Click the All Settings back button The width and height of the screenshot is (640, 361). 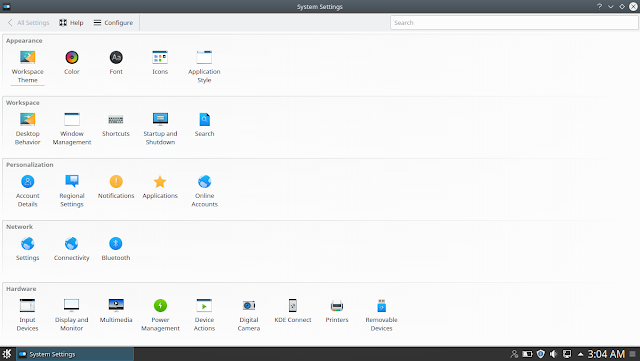click(x=28, y=22)
